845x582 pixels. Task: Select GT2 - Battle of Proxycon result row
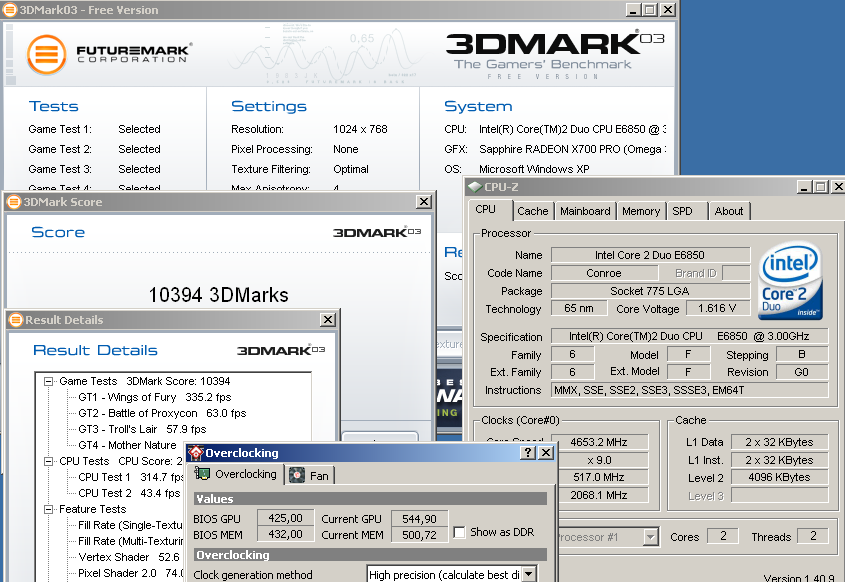click(162, 413)
